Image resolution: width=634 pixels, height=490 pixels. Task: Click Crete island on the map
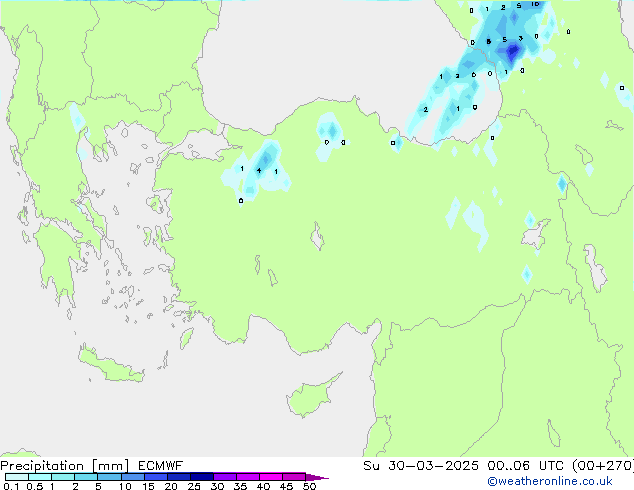(110, 365)
